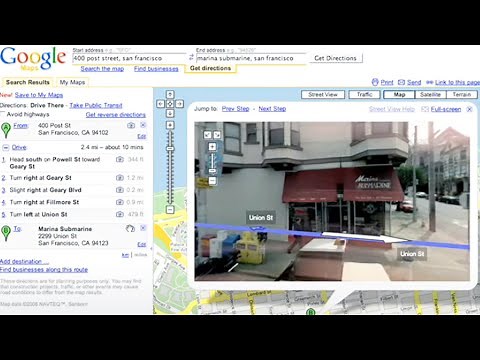Click the Drive link
The width and height of the screenshot is (480, 360).
tap(19, 147)
